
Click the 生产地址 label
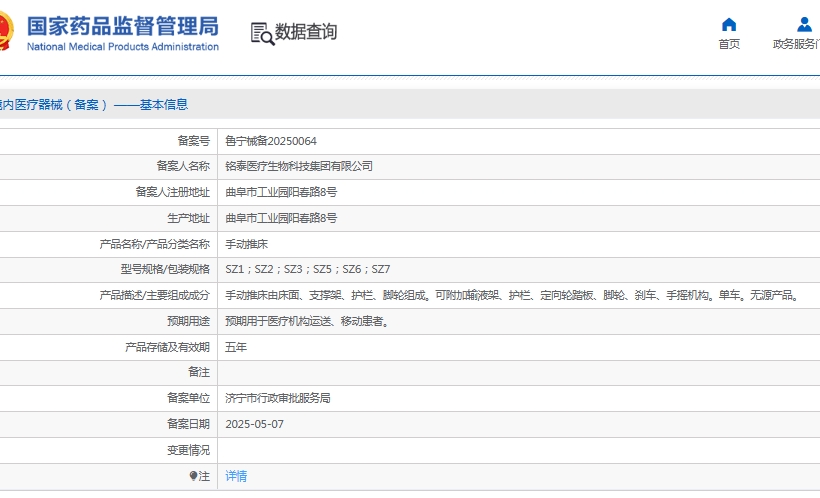(188, 218)
